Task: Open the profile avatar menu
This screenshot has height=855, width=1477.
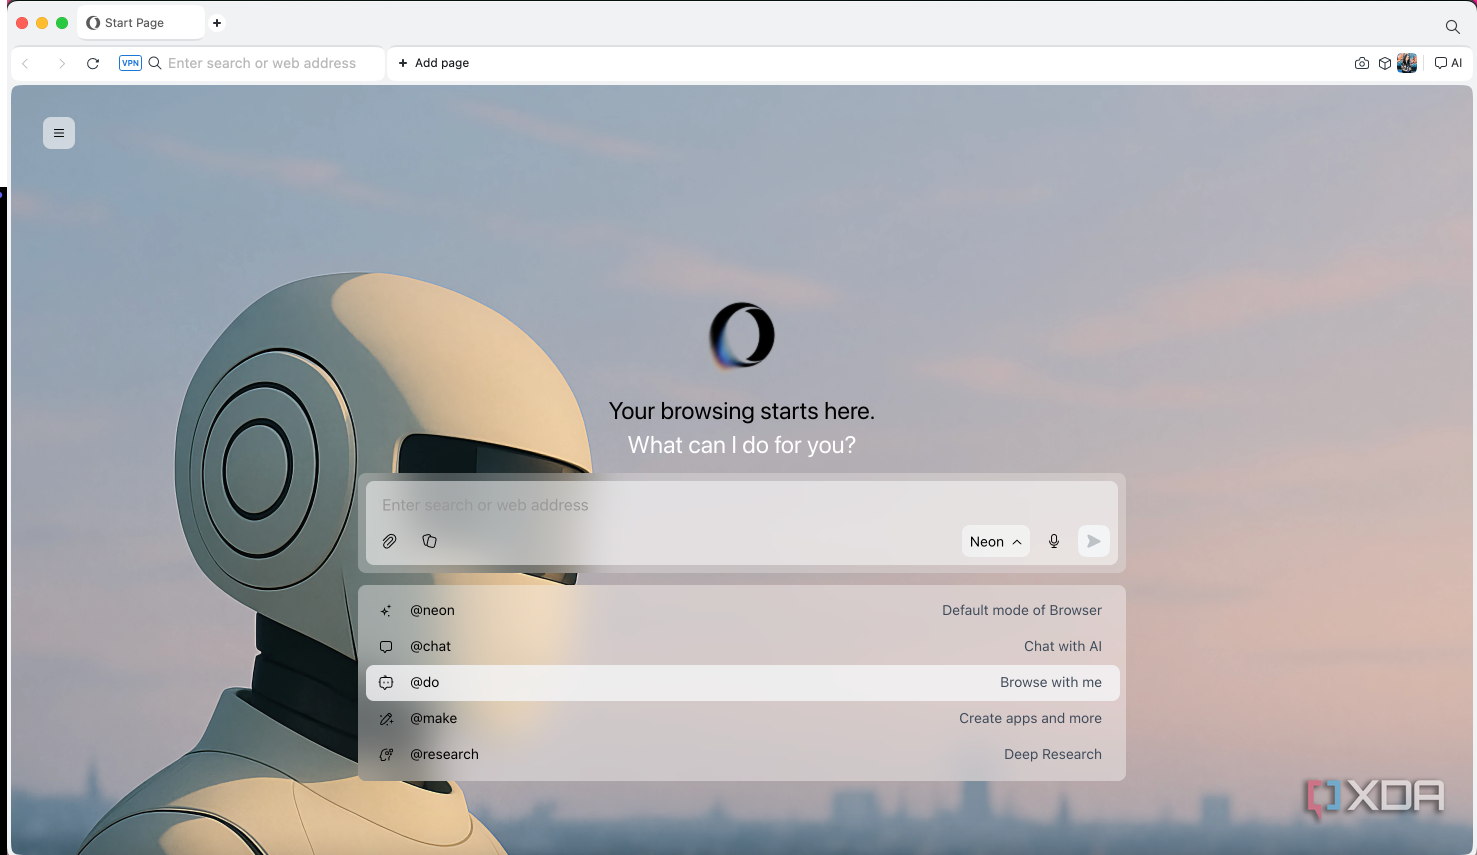Action: [1407, 63]
